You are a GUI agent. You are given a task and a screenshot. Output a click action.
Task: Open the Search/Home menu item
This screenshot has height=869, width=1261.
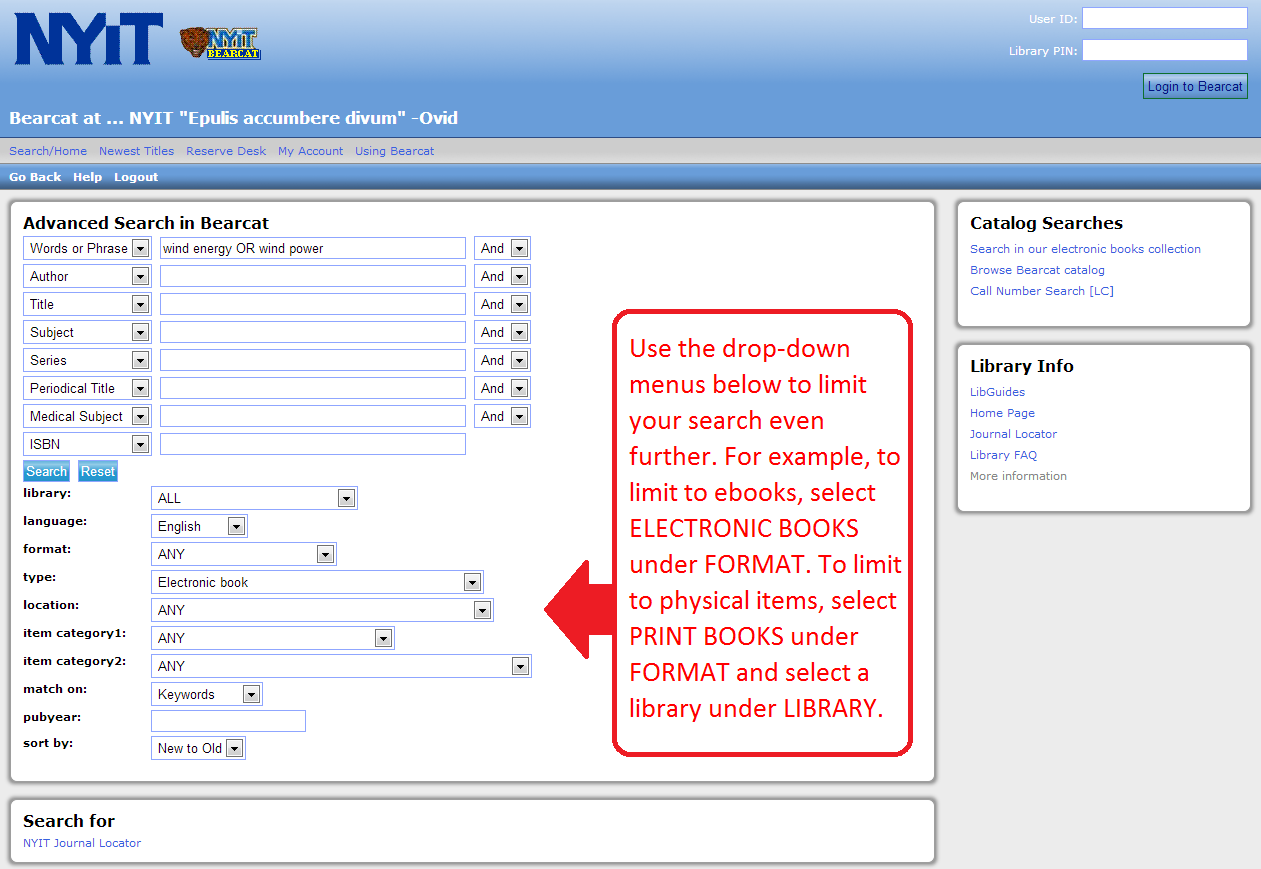tap(48, 151)
